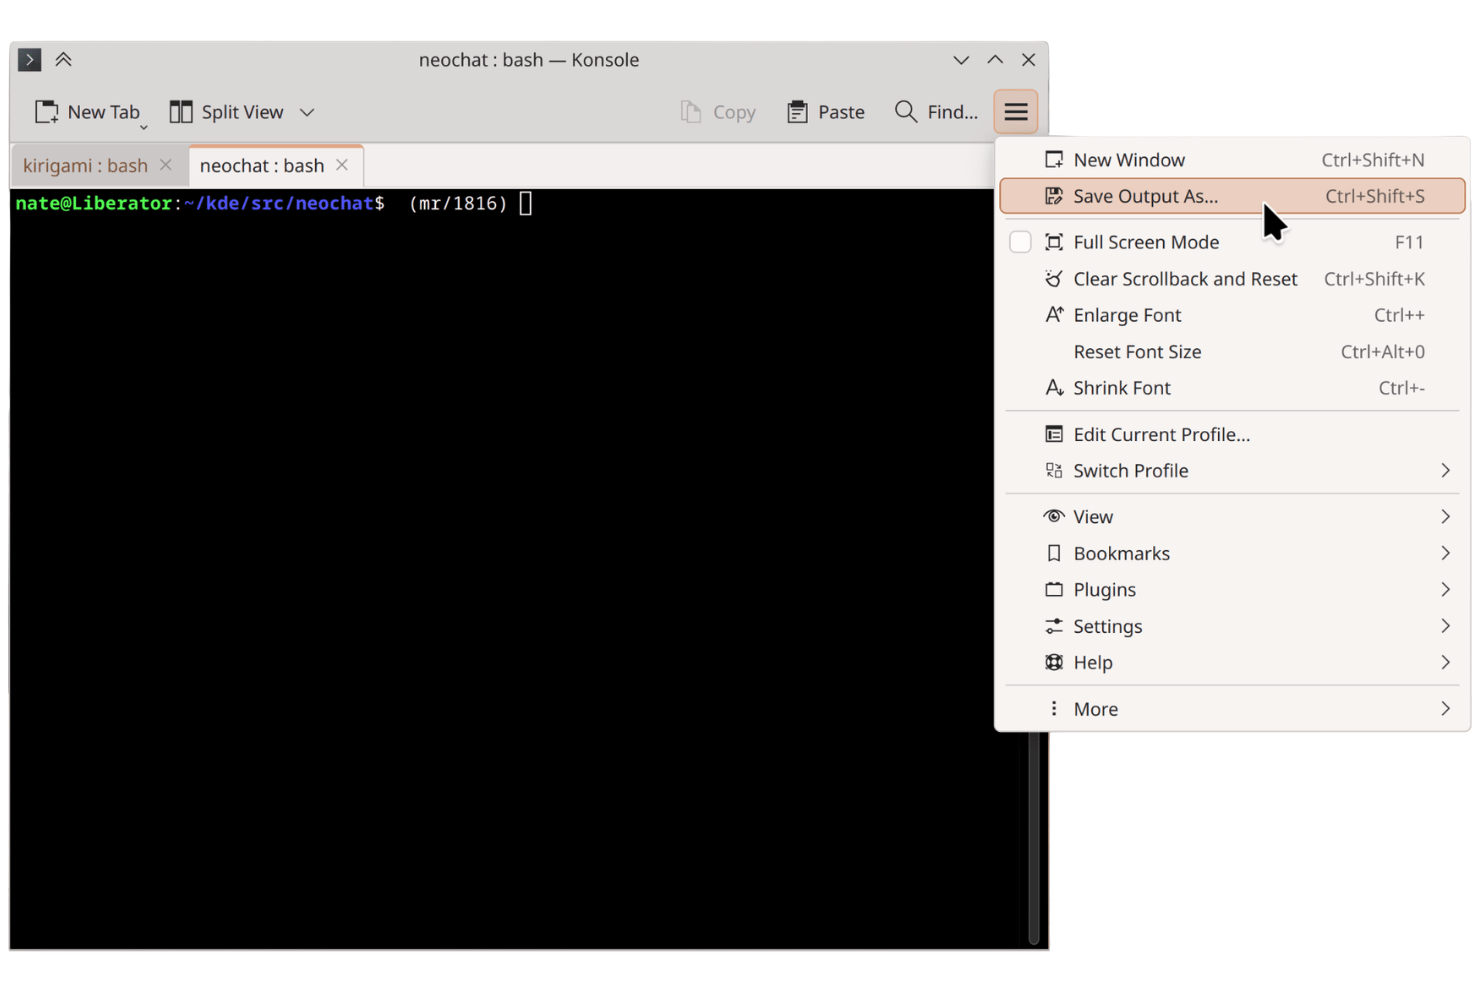Click the Settings sliders icon
The width and height of the screenshot is (1480, 987).
click(1054, 626)
